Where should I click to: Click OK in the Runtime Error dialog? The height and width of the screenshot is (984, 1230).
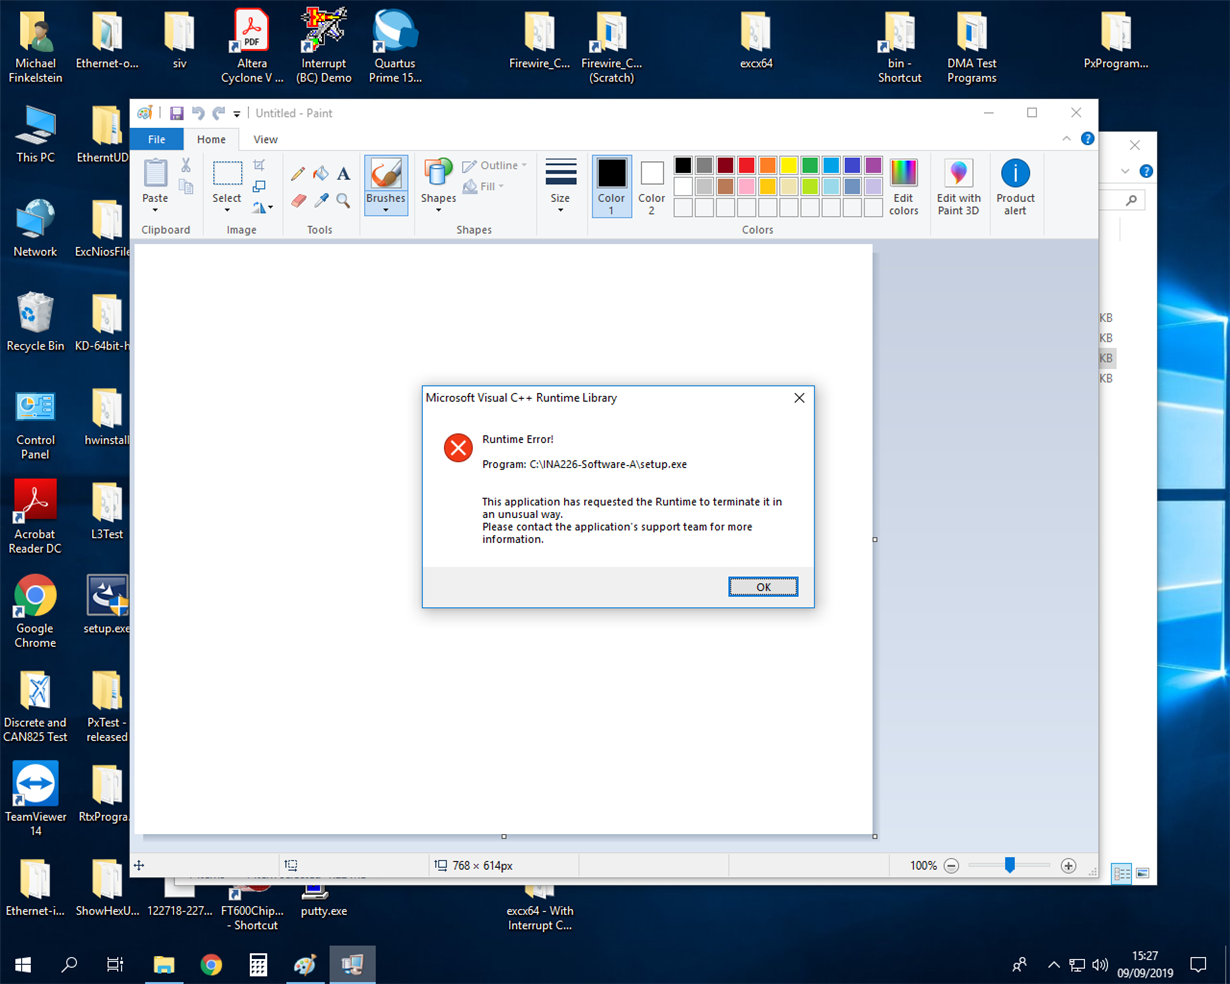(x=763, y=587)
